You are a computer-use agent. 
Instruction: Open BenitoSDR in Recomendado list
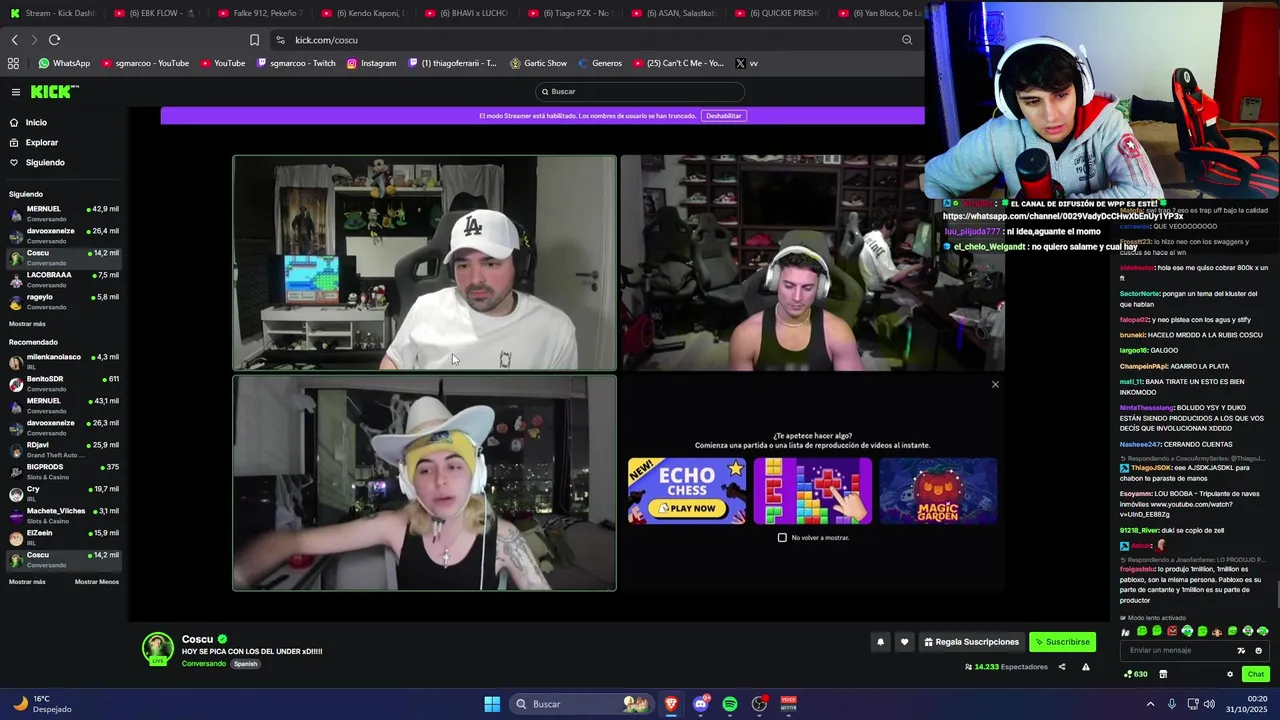(64, 383)
